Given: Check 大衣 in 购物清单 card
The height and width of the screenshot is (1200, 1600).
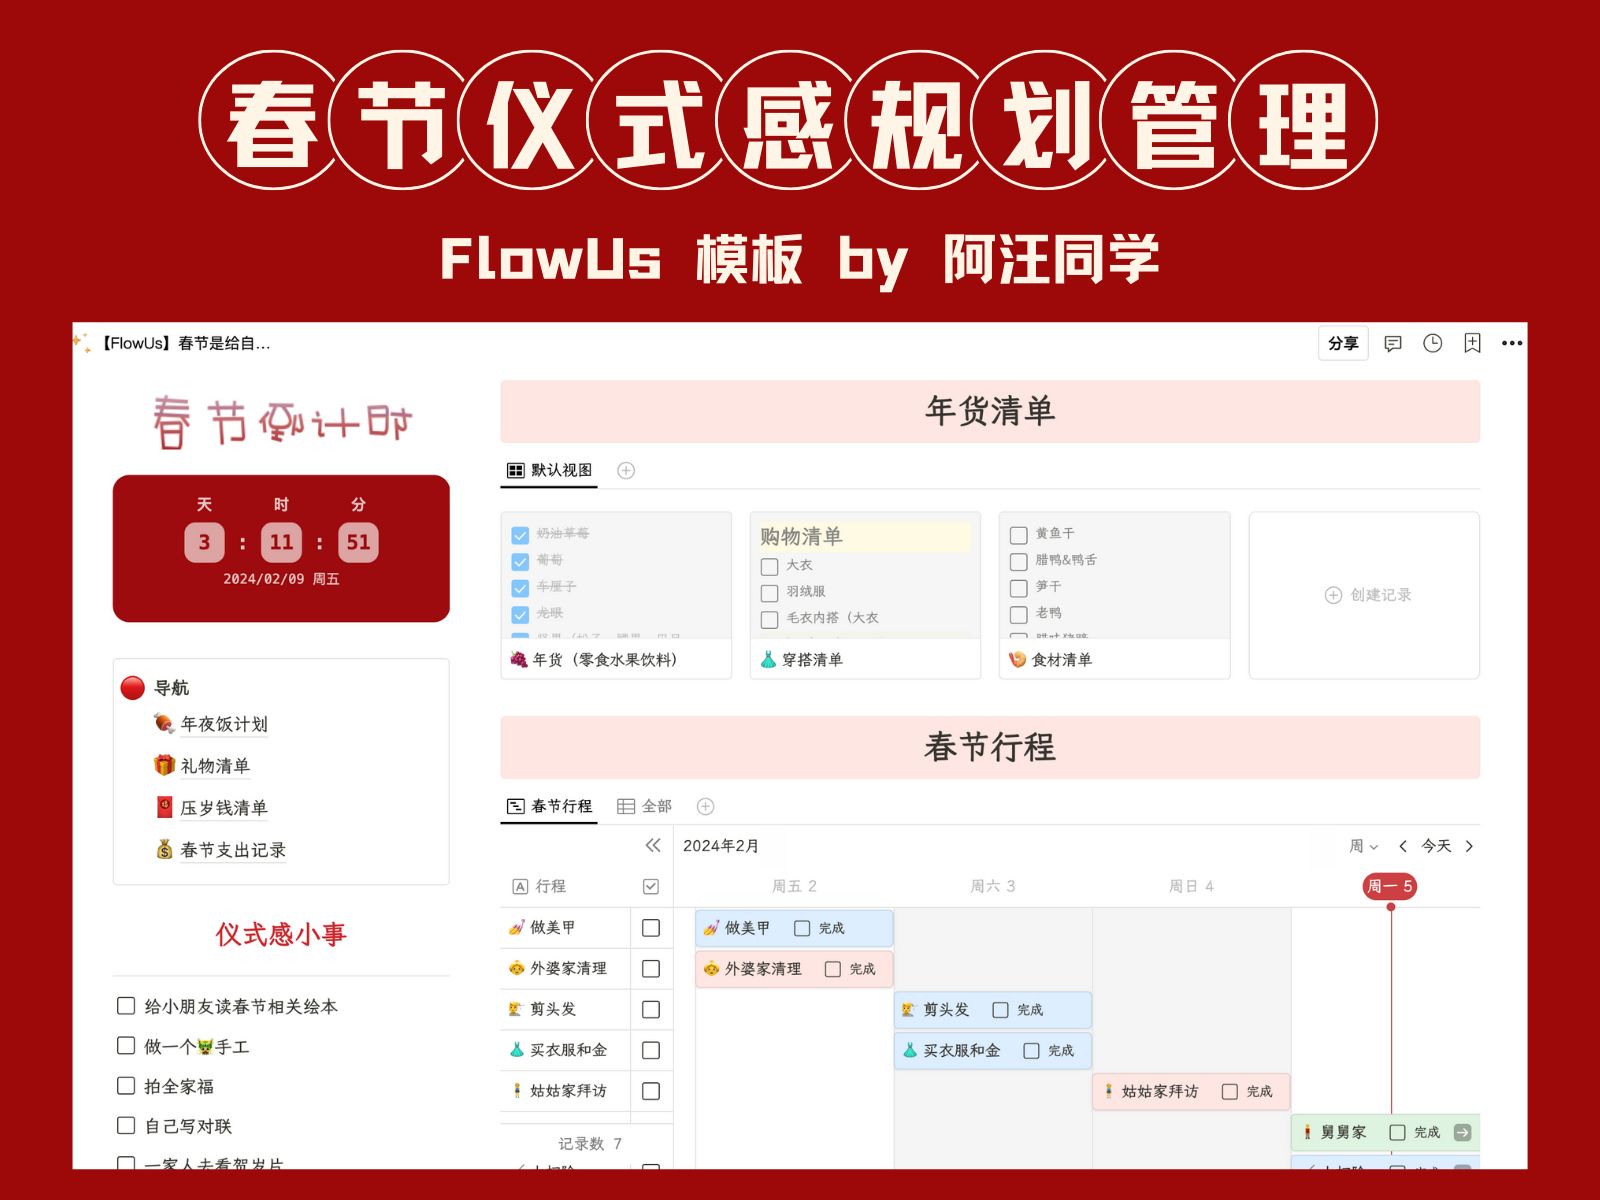Looking at the screenshot, I should click(x=769, y=567).
